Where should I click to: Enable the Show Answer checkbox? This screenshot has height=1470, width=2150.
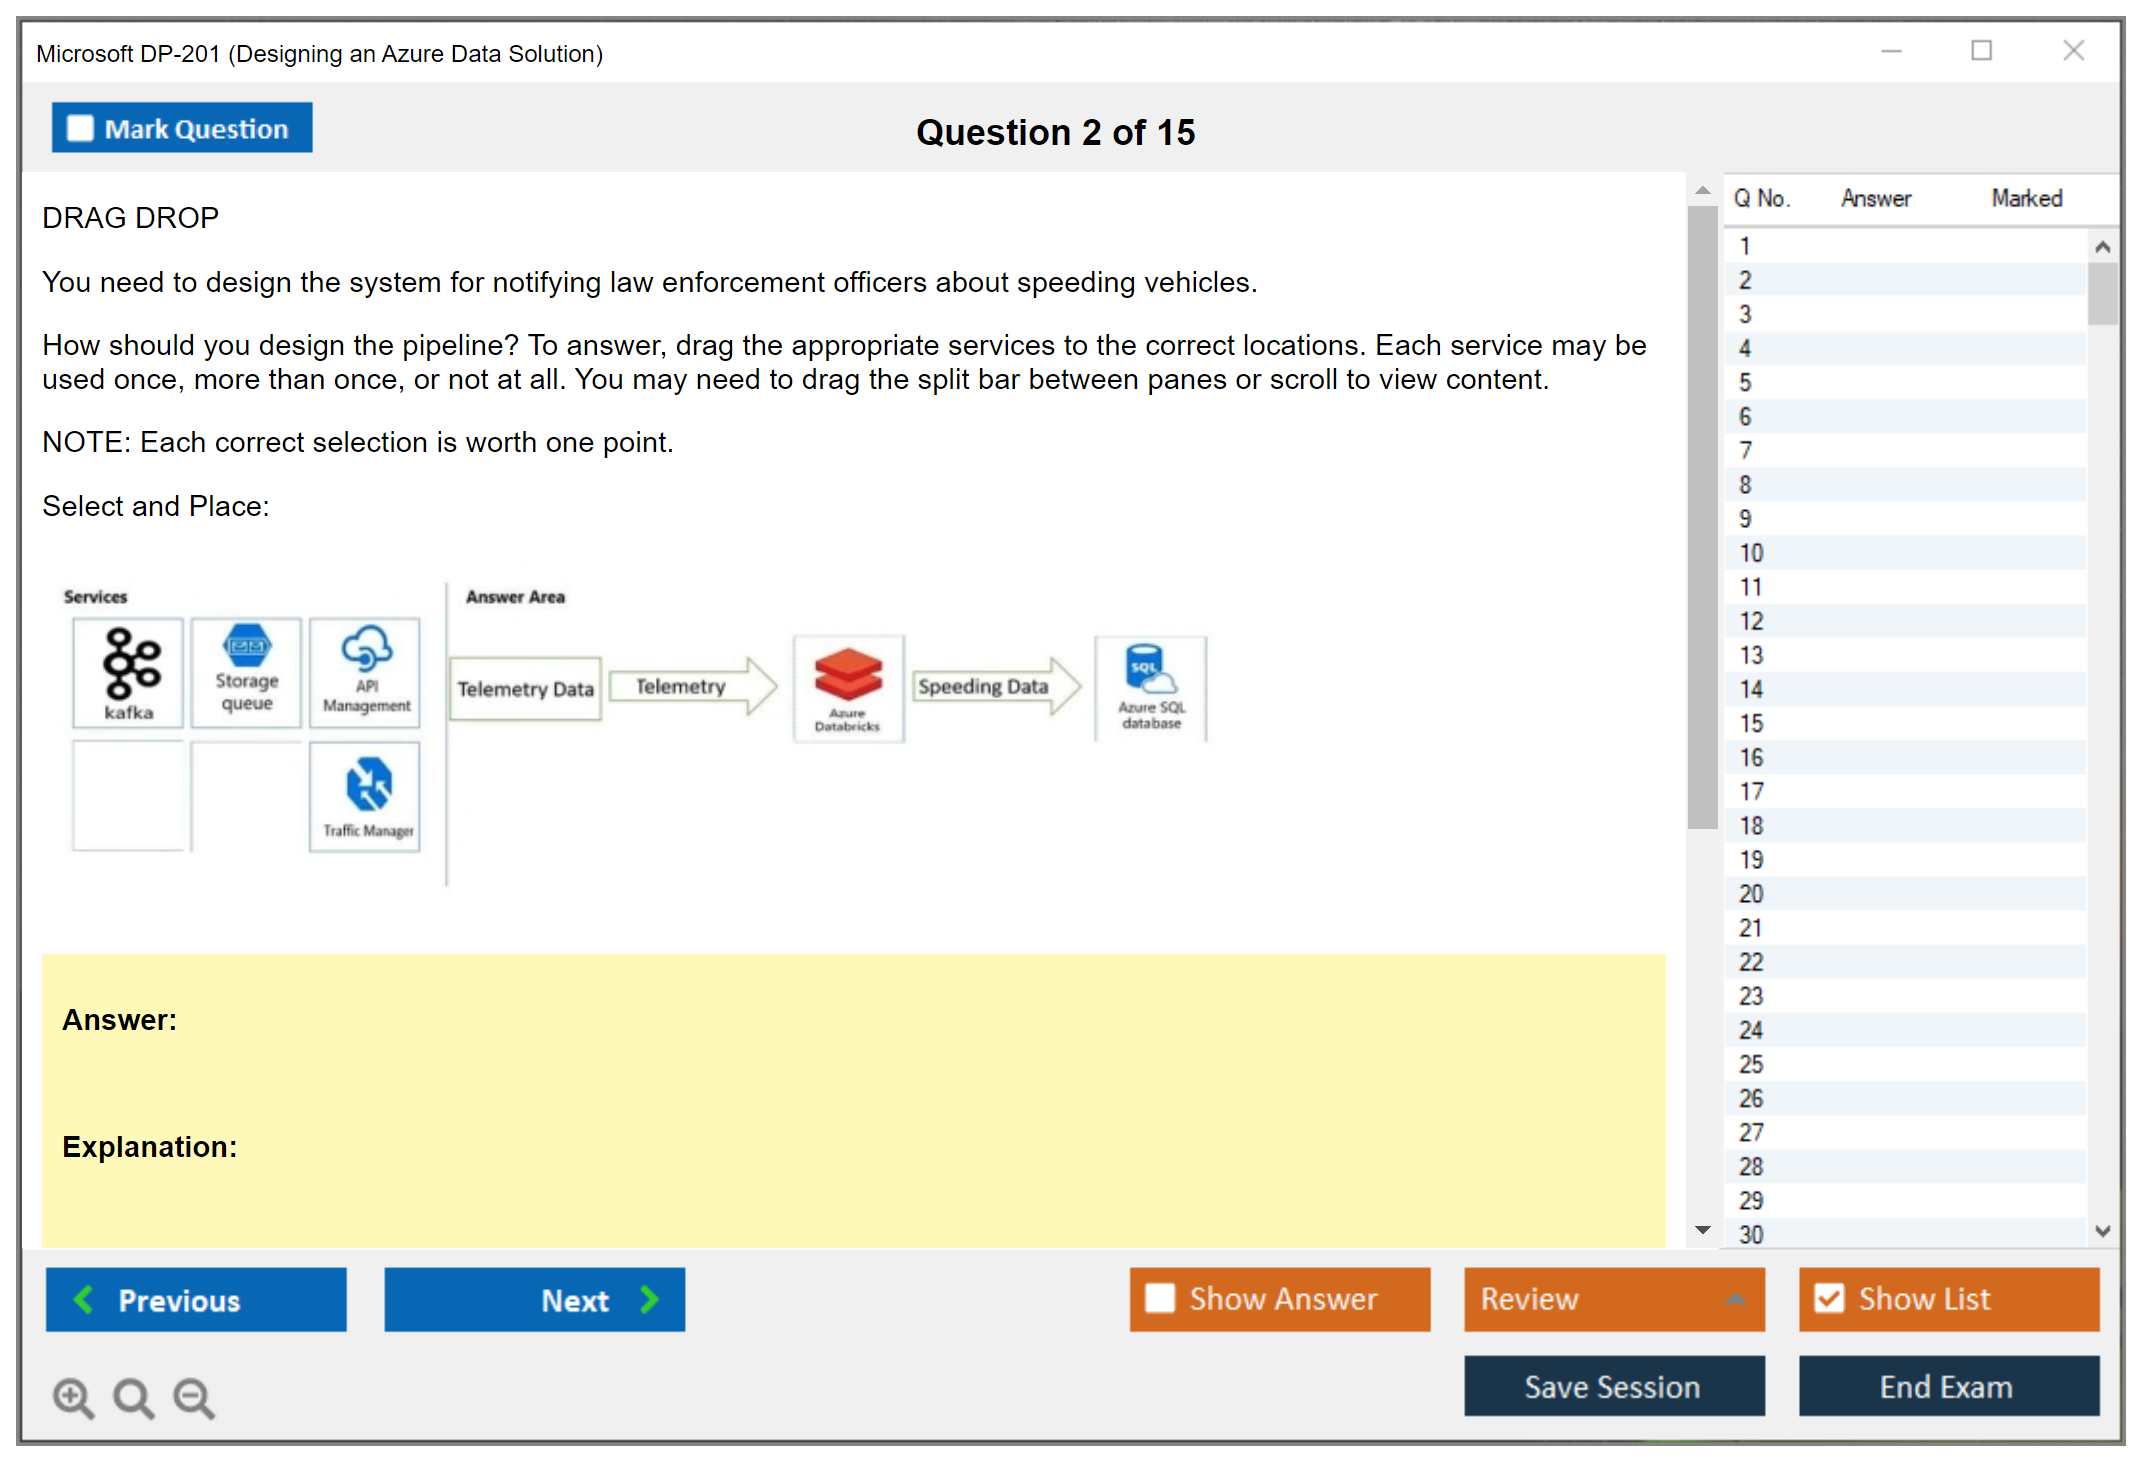pyautogui.click(x=1160, y=1298)
